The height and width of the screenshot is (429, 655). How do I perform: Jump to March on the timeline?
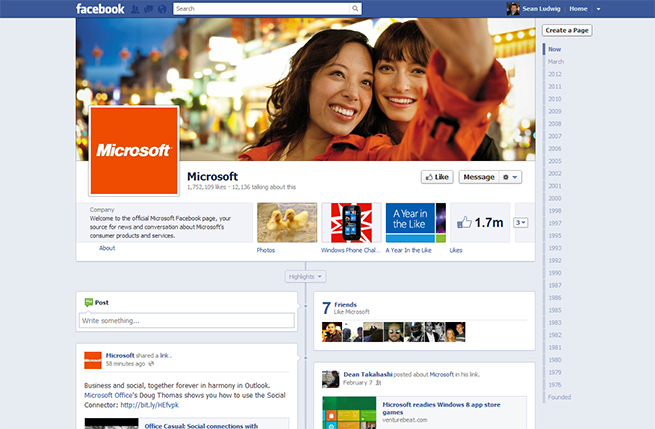pyautogui.click(x=556, y=62)
